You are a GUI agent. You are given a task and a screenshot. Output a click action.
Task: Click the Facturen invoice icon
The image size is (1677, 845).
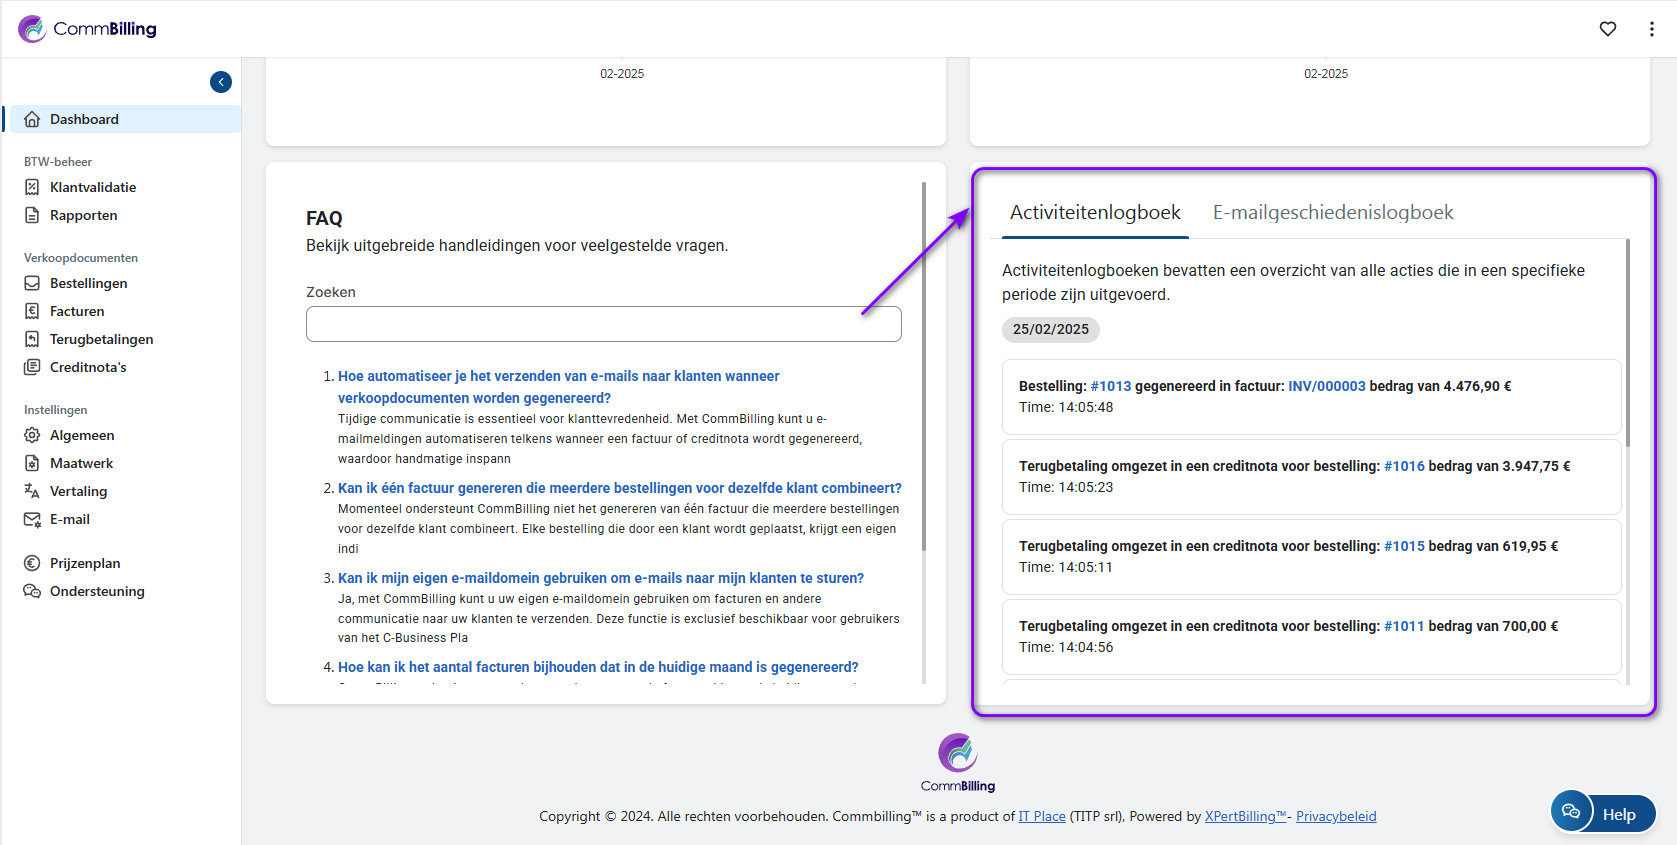coord(32,311)
